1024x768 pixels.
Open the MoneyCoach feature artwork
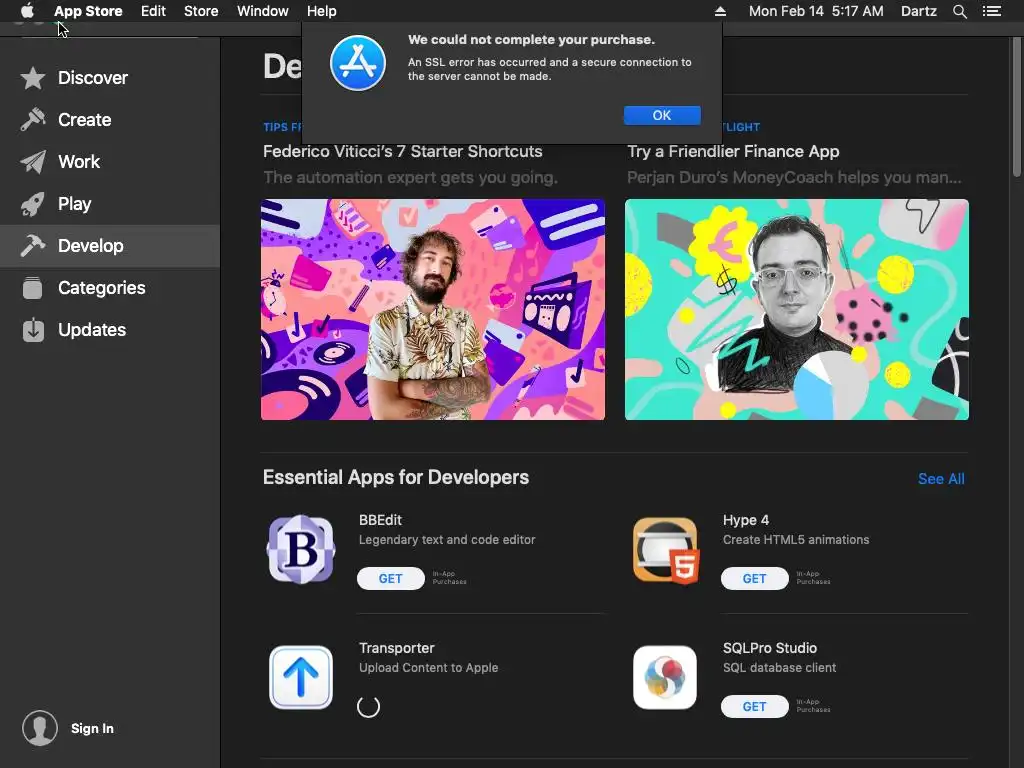[x=797, y=310]
